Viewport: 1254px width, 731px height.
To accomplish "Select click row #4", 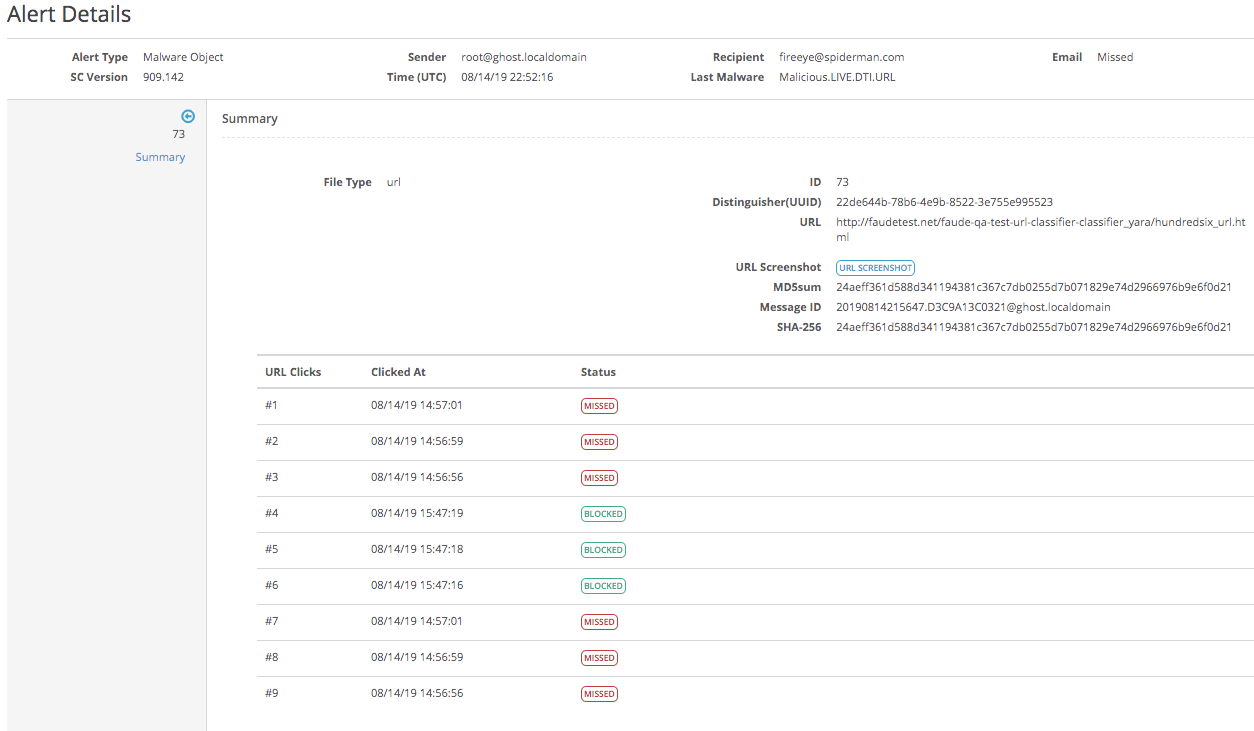I will [x=755, y=514].
